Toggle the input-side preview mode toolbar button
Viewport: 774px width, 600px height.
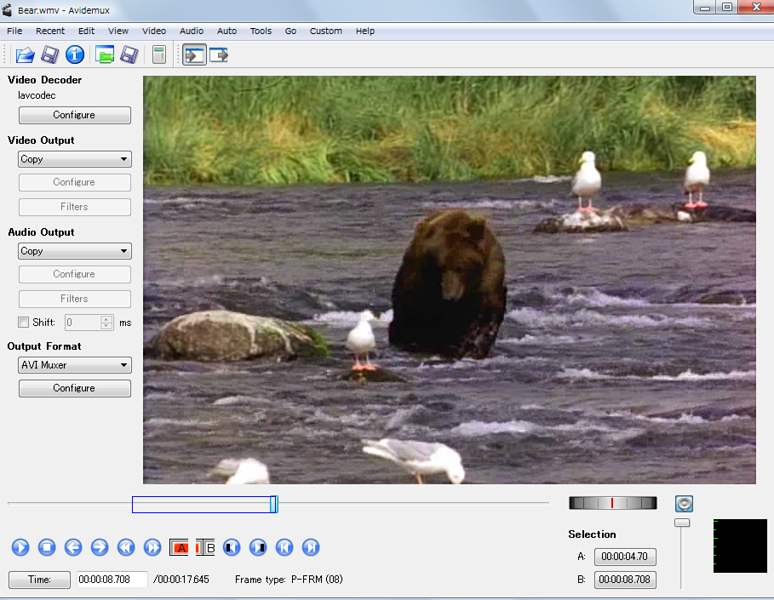pos(194,55)
